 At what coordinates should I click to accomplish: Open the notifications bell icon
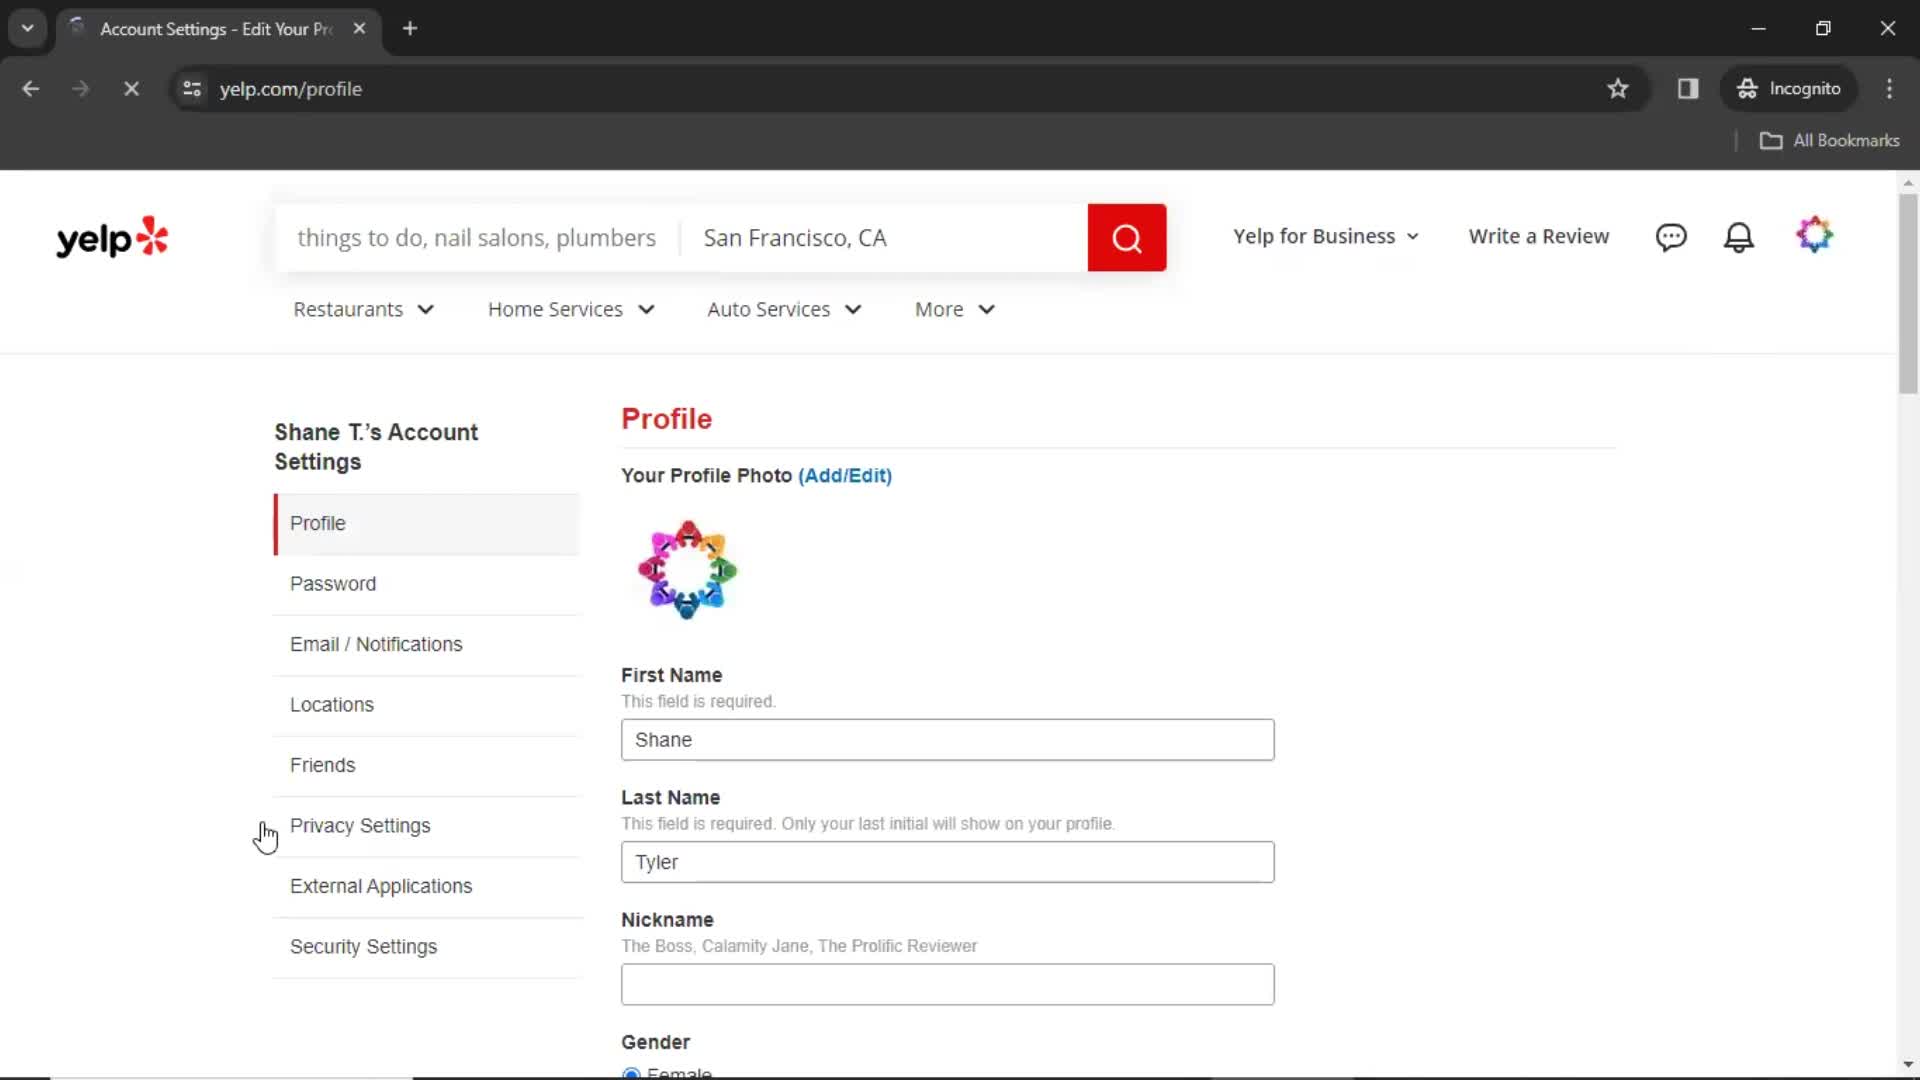point(1739,237)
